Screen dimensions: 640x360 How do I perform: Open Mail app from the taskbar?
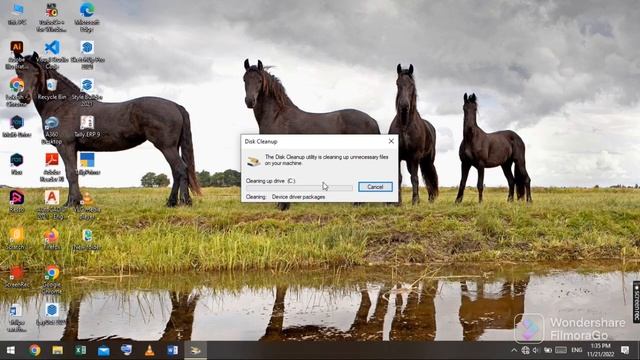click(x=103, y=350)
